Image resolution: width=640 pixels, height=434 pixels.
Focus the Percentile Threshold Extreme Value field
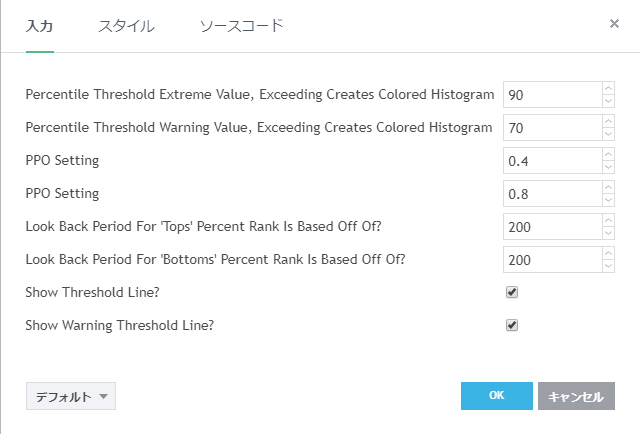(x=552, y=95)
